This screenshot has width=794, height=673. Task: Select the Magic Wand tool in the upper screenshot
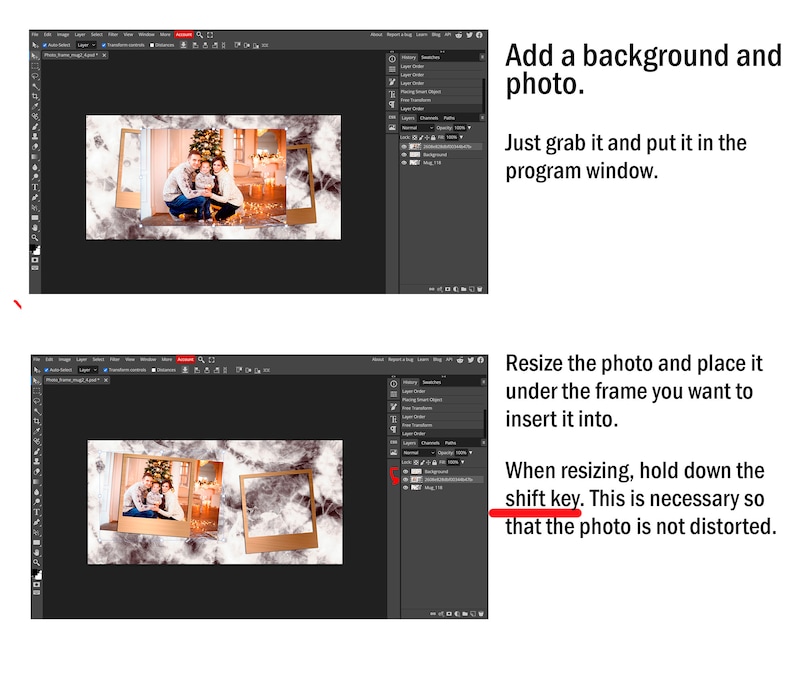(x=35, y=86)
